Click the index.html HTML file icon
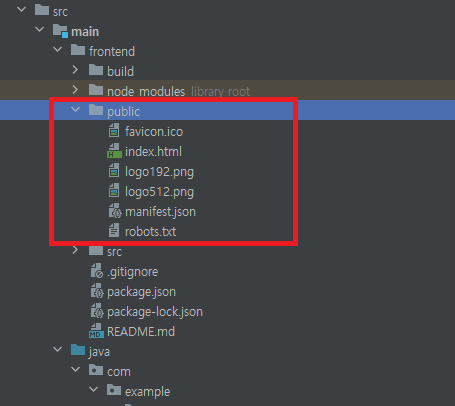The image size is (455, 406). pos(114,151)
